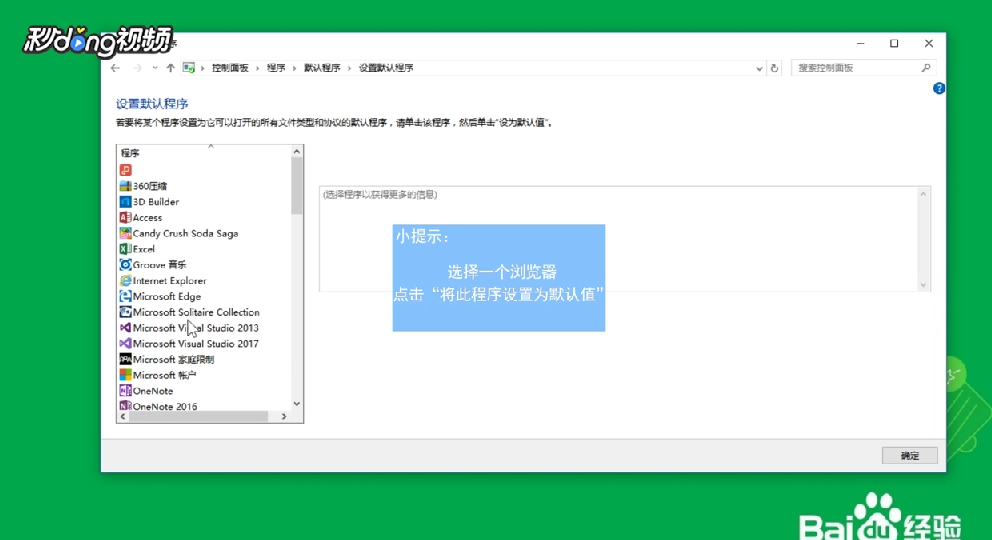Select the OneNote 2016 text row
The image size is (992, 540).
(x=165, y=407)
